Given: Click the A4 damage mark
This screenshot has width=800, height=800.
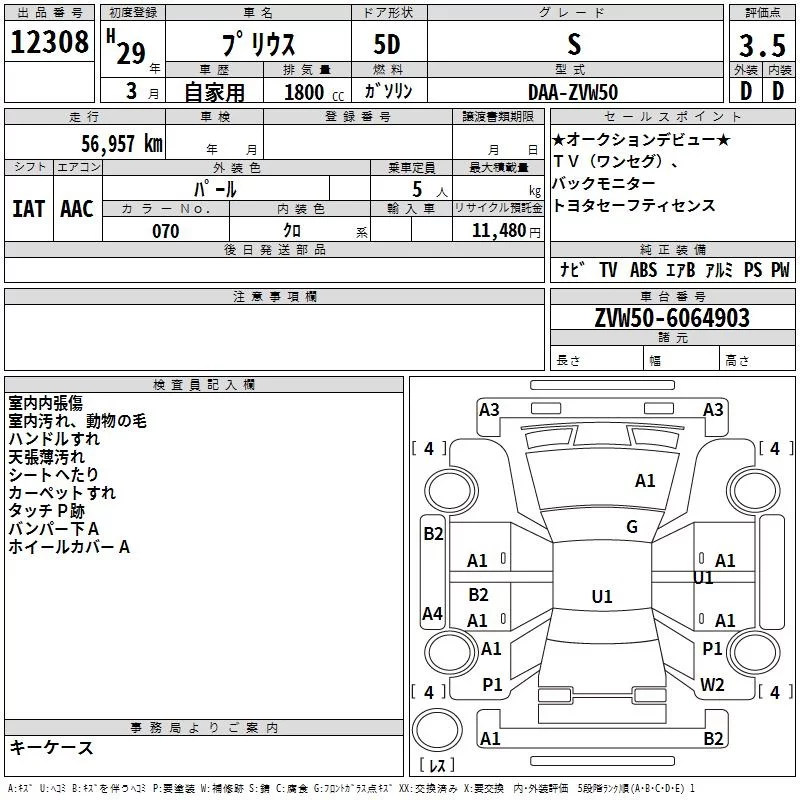Looking at the screenshot, I should (x=432, y=613).
